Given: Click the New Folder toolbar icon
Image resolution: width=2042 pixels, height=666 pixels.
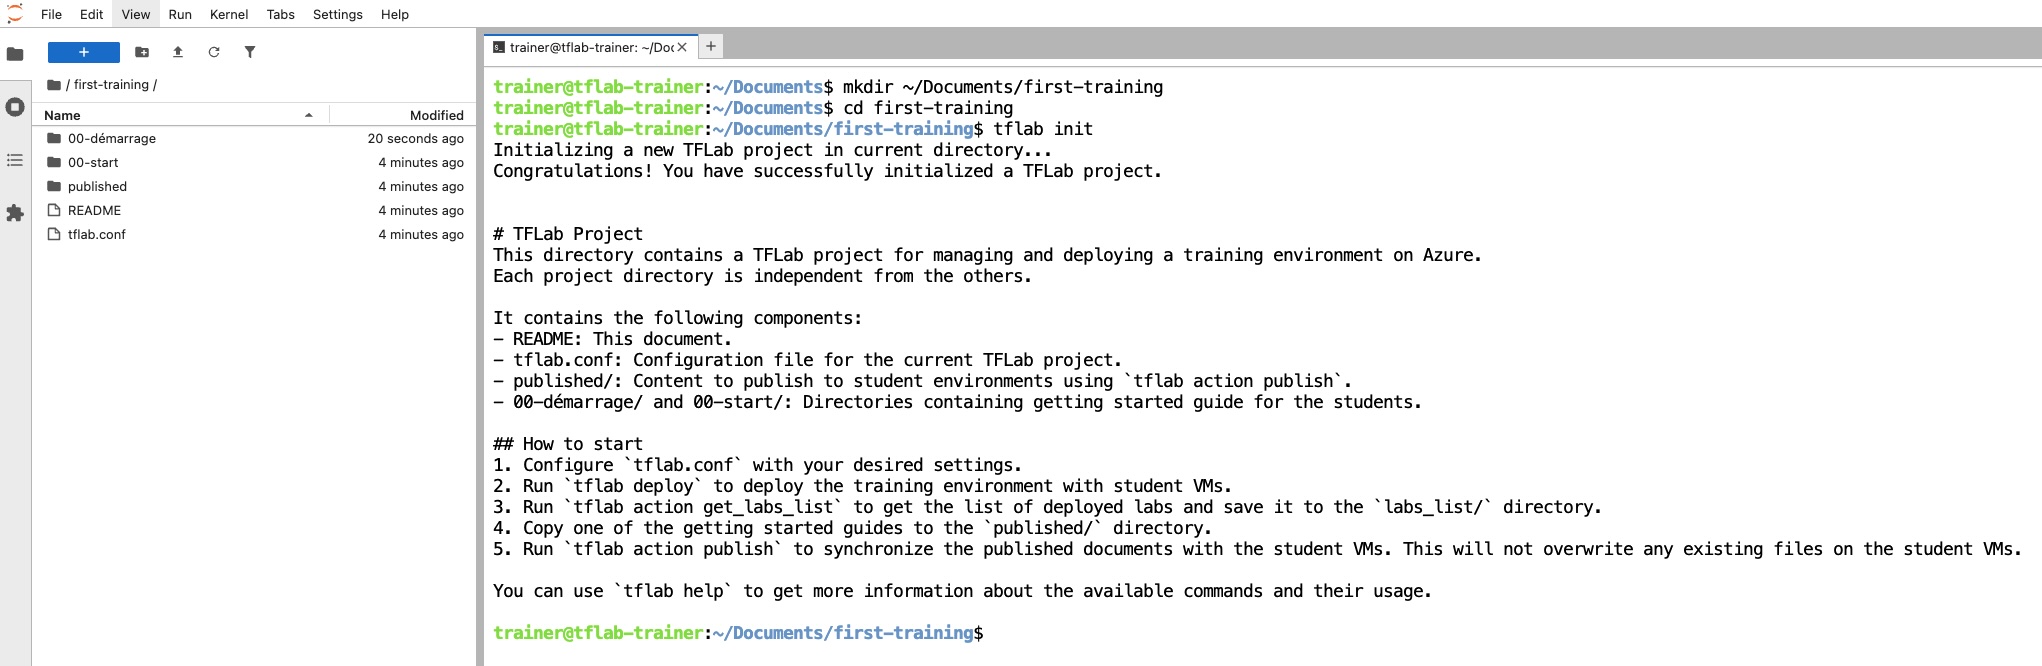Looking at the screenshot, I should (x=142, y=52).
